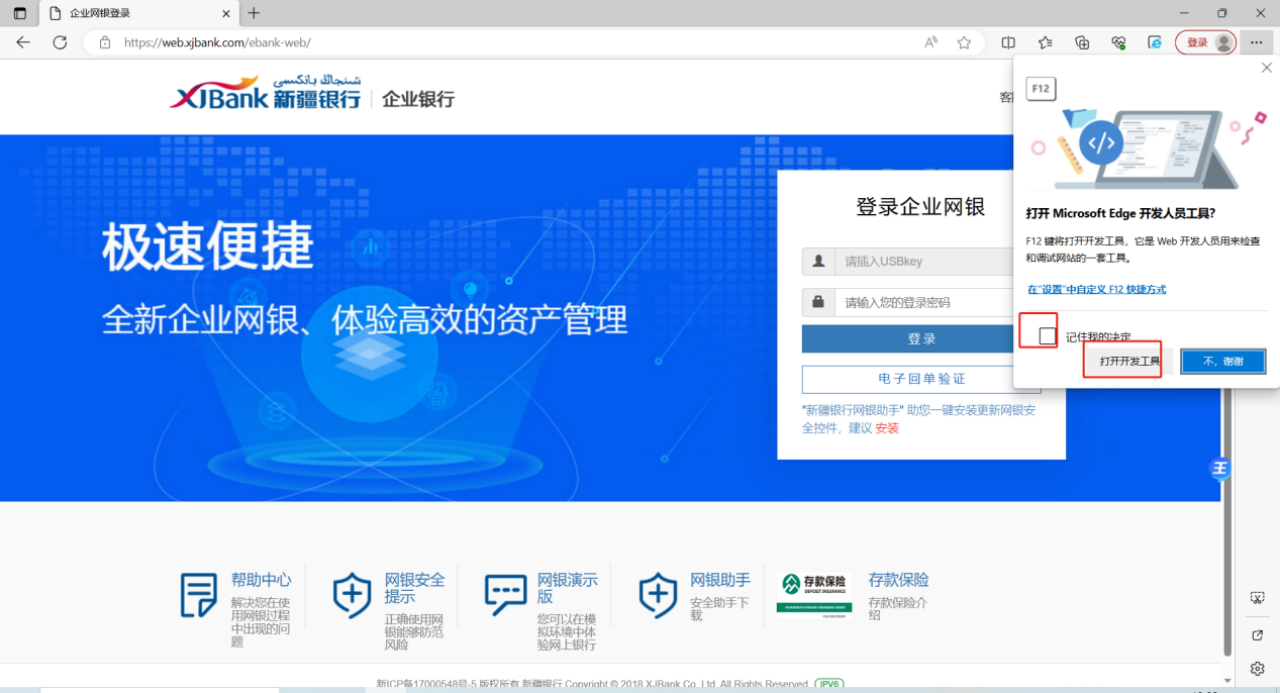View site information via the lock icon
The width and height of the screenshot is (1280, 693).
coord(104,43)
